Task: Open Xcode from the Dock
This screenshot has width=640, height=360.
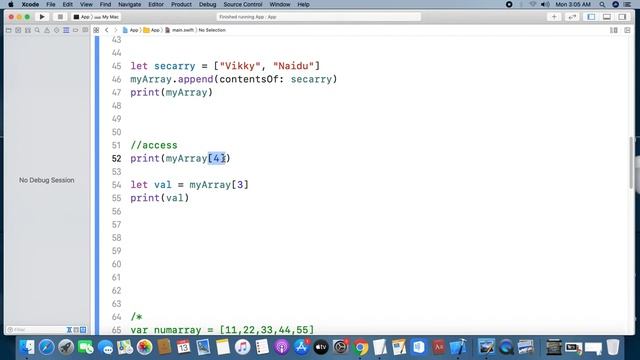Action: tap(458, 347)
